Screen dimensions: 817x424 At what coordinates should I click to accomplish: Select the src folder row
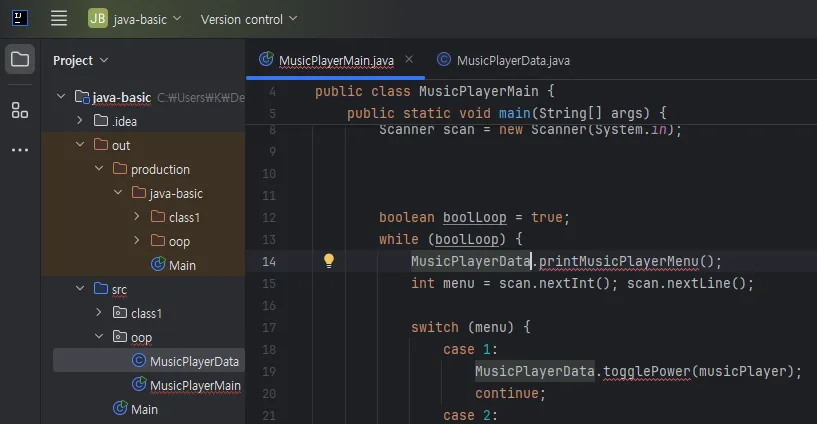(143, 289)
